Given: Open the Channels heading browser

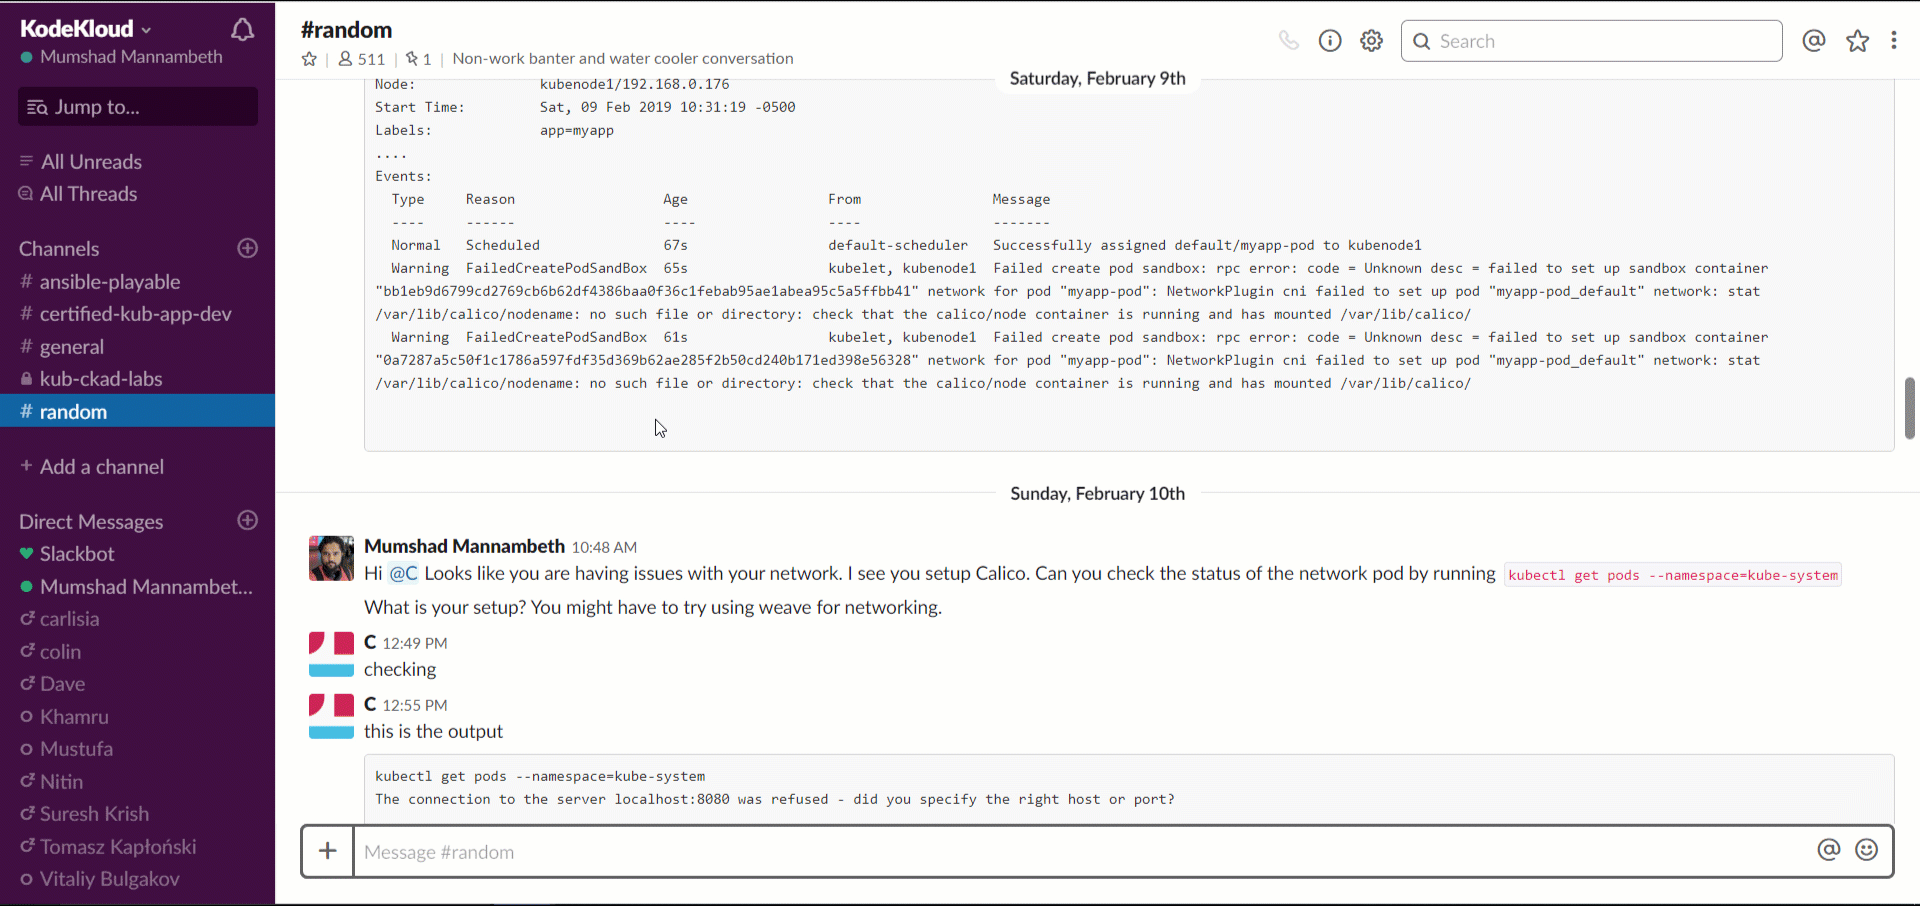Looking at the screenshot, I should [x=59, y=249].
